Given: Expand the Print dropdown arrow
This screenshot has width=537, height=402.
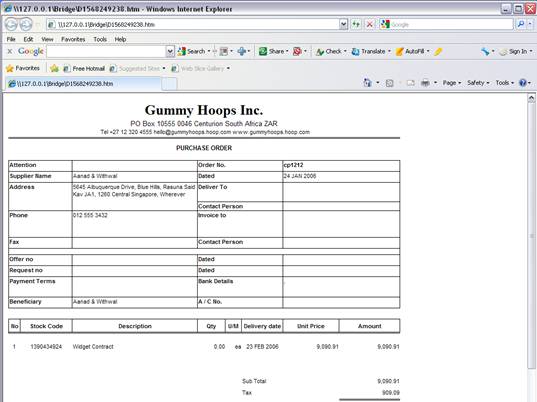Looking at the screenshot, I should coord(435,83).
